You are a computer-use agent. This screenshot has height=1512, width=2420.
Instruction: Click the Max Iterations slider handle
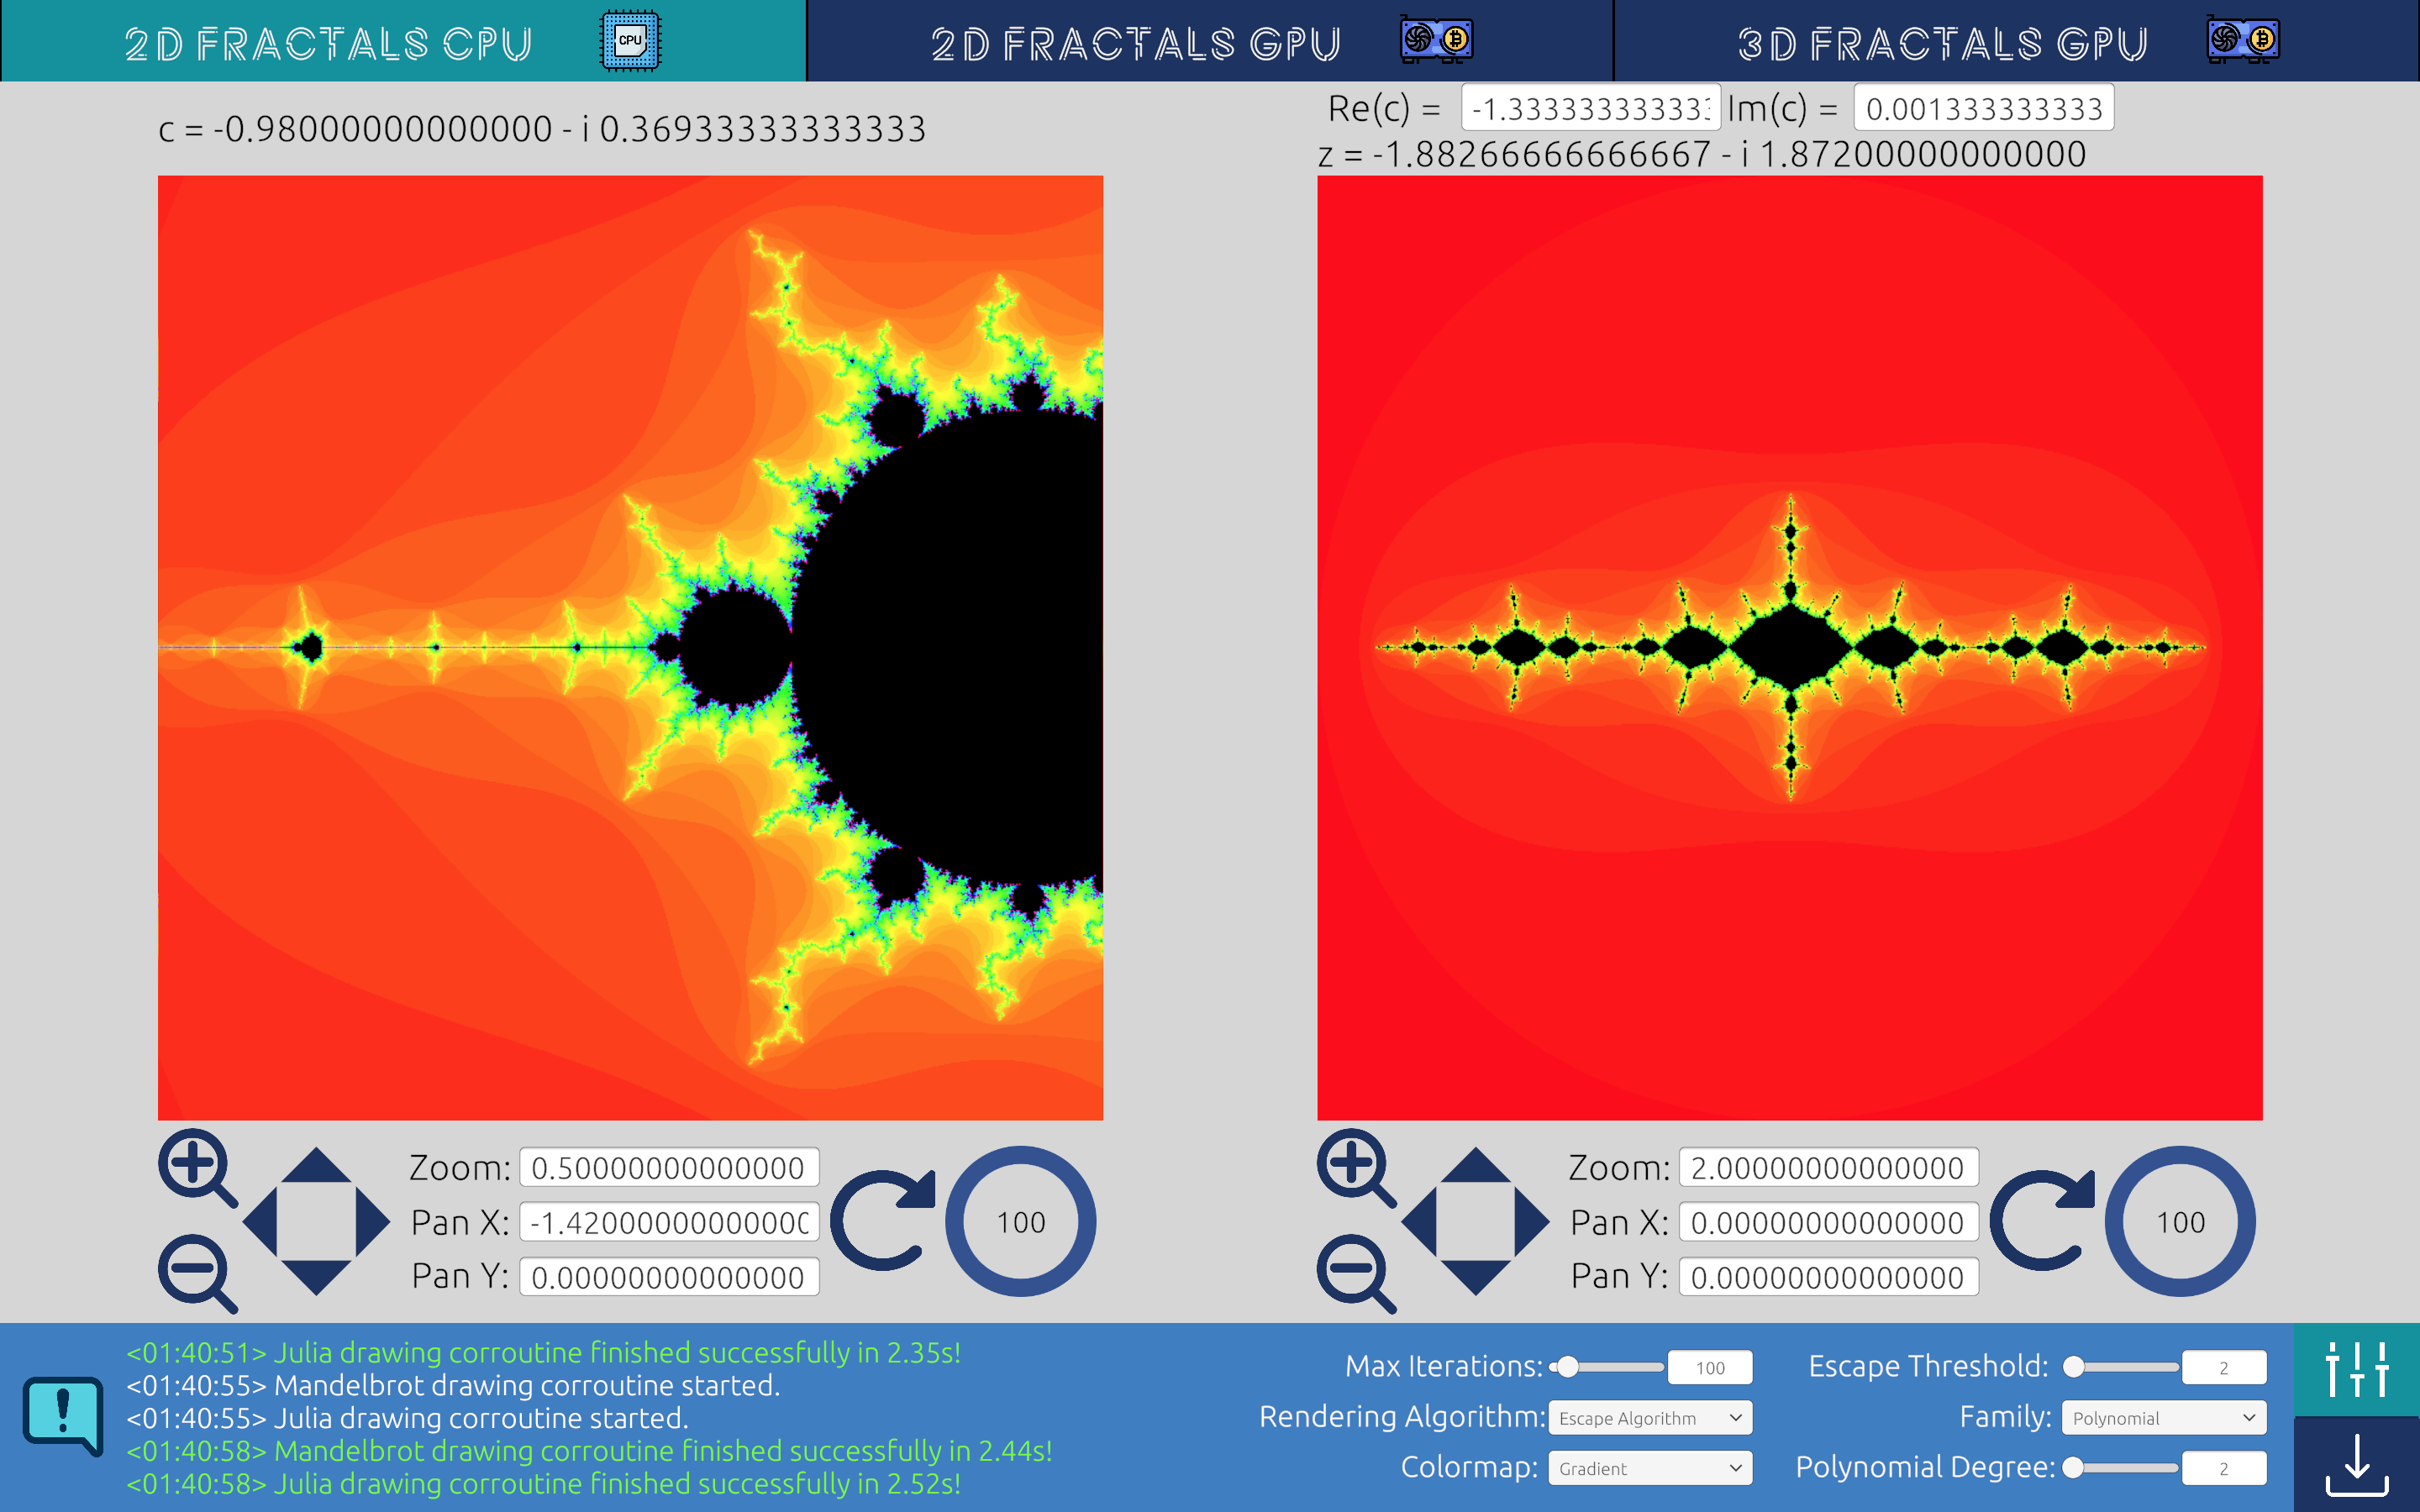pyautogui.click(x=1568, y=1367)
